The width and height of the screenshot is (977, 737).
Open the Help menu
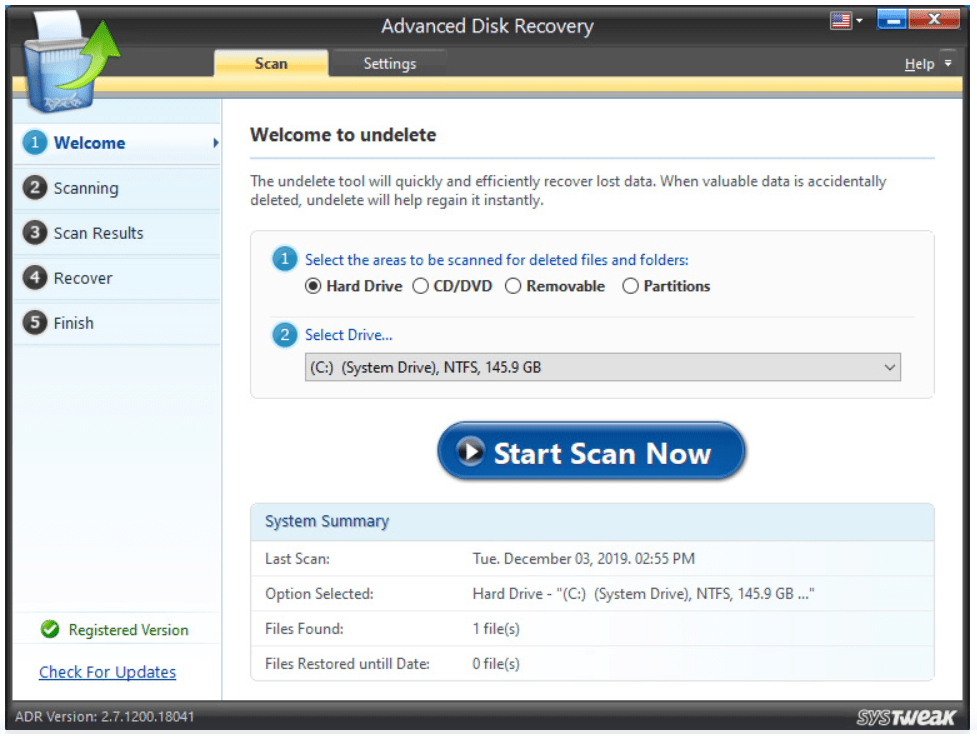(919, 64)
